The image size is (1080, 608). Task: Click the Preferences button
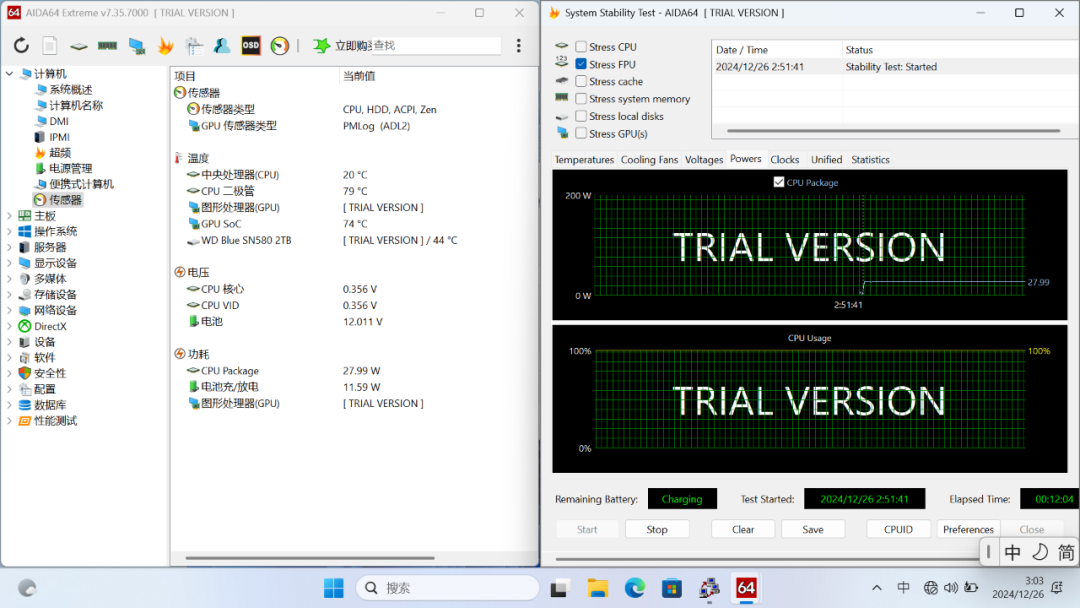pos(968,529)
